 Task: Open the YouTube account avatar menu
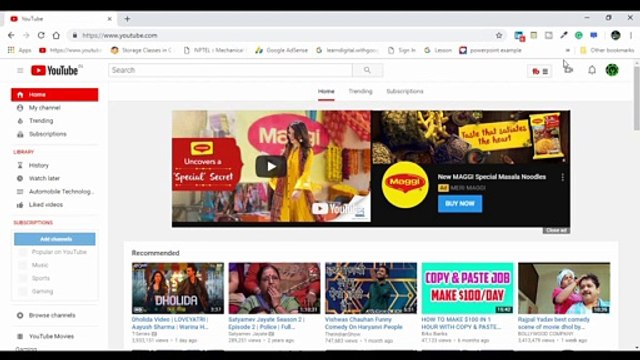[611, 70]
